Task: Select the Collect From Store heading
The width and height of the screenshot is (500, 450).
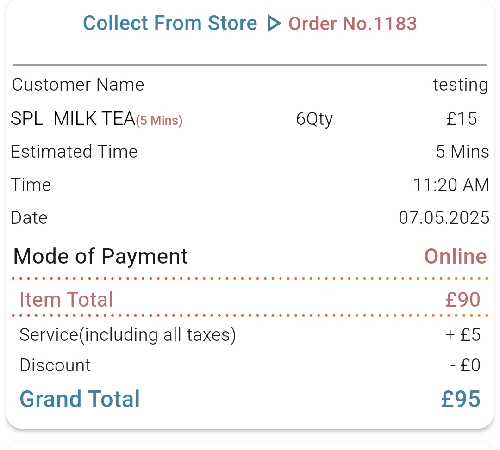Action: 170,23
